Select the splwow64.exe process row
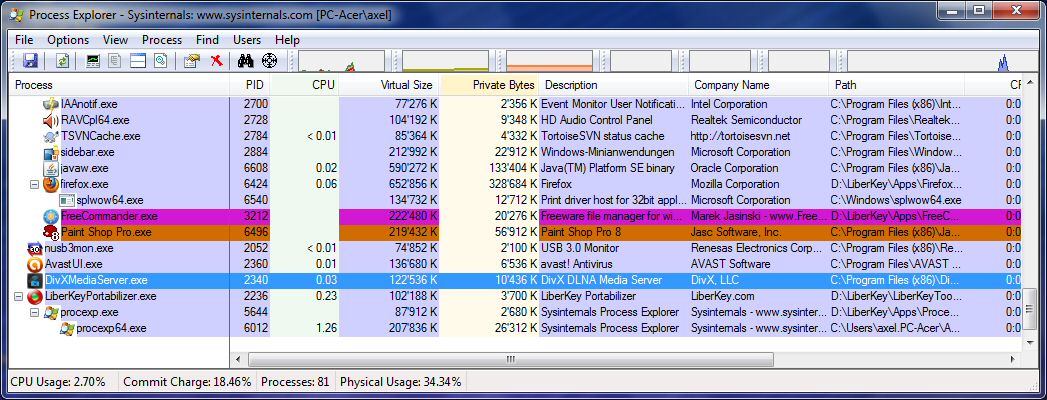 (x=515, y=200)
